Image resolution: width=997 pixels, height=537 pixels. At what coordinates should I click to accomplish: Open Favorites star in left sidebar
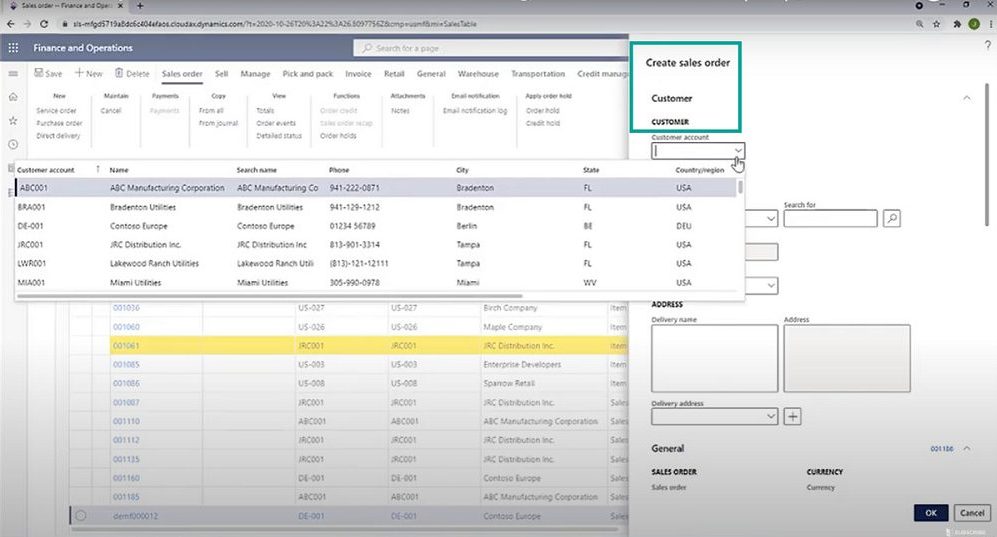[13, 120]
